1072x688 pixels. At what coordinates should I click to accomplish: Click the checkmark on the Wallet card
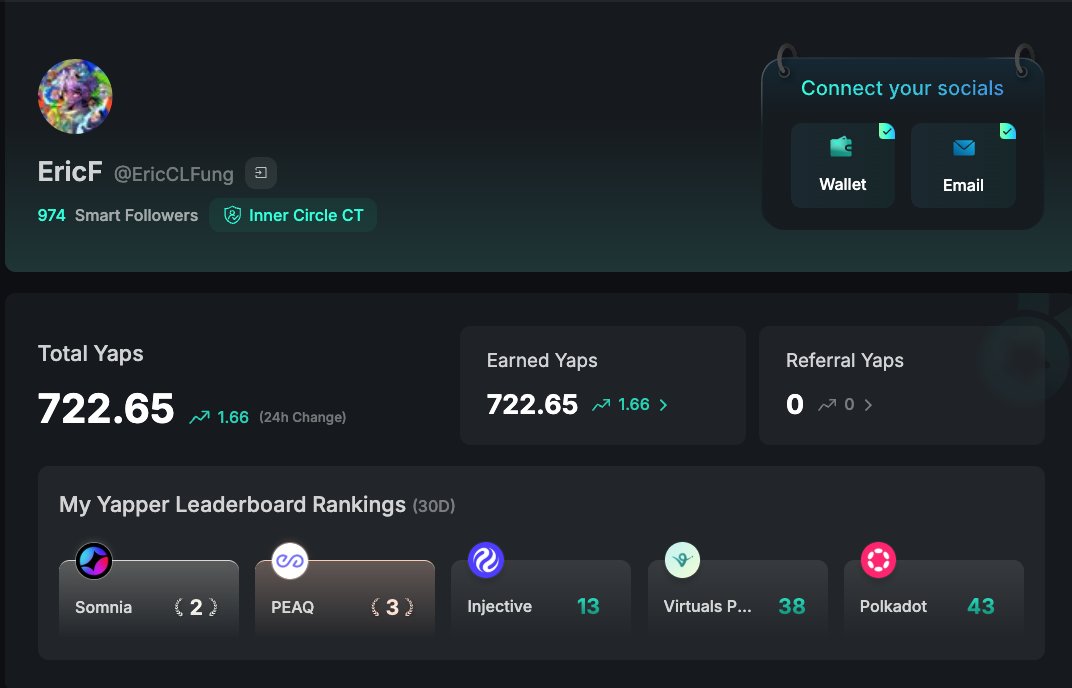pyautogui.click(x=887, y=131)
